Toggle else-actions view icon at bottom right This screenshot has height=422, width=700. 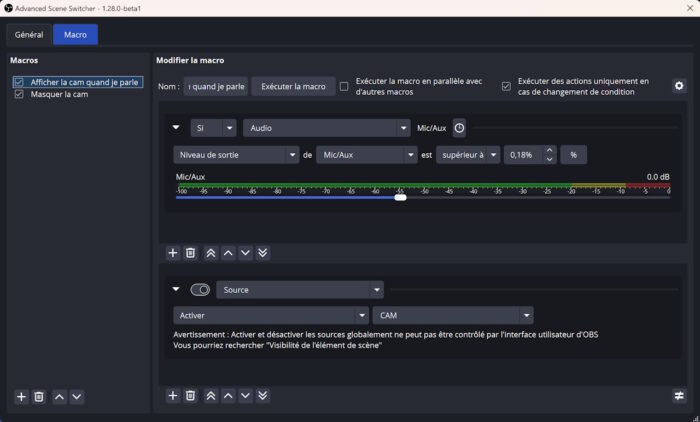coord(679,395)
